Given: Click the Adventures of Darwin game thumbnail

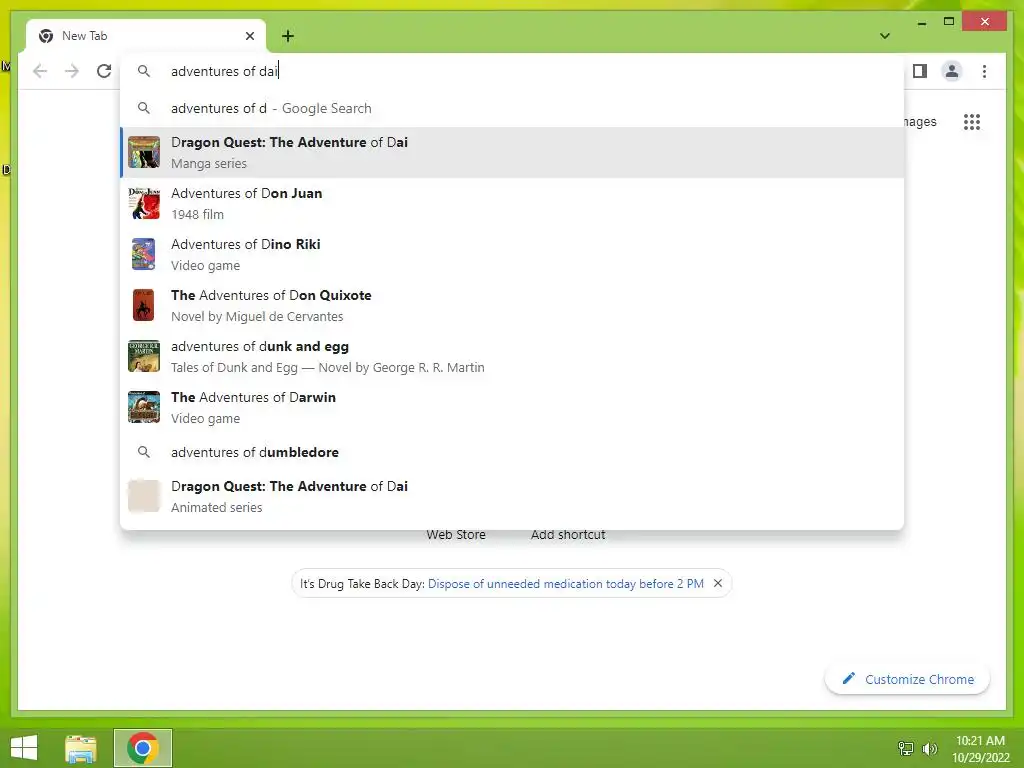Looking at the screenshot, I should pyautogui.click(x=144, y=407).
